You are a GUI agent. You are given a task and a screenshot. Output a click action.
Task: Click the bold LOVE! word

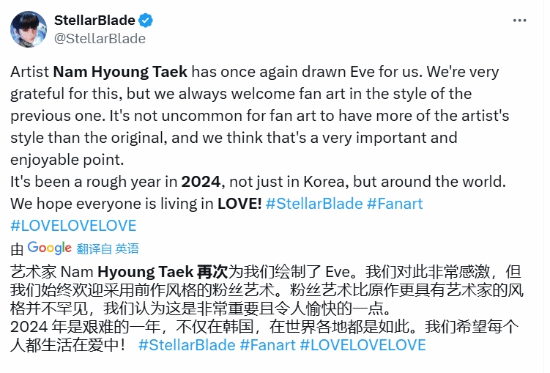[240, 204]
